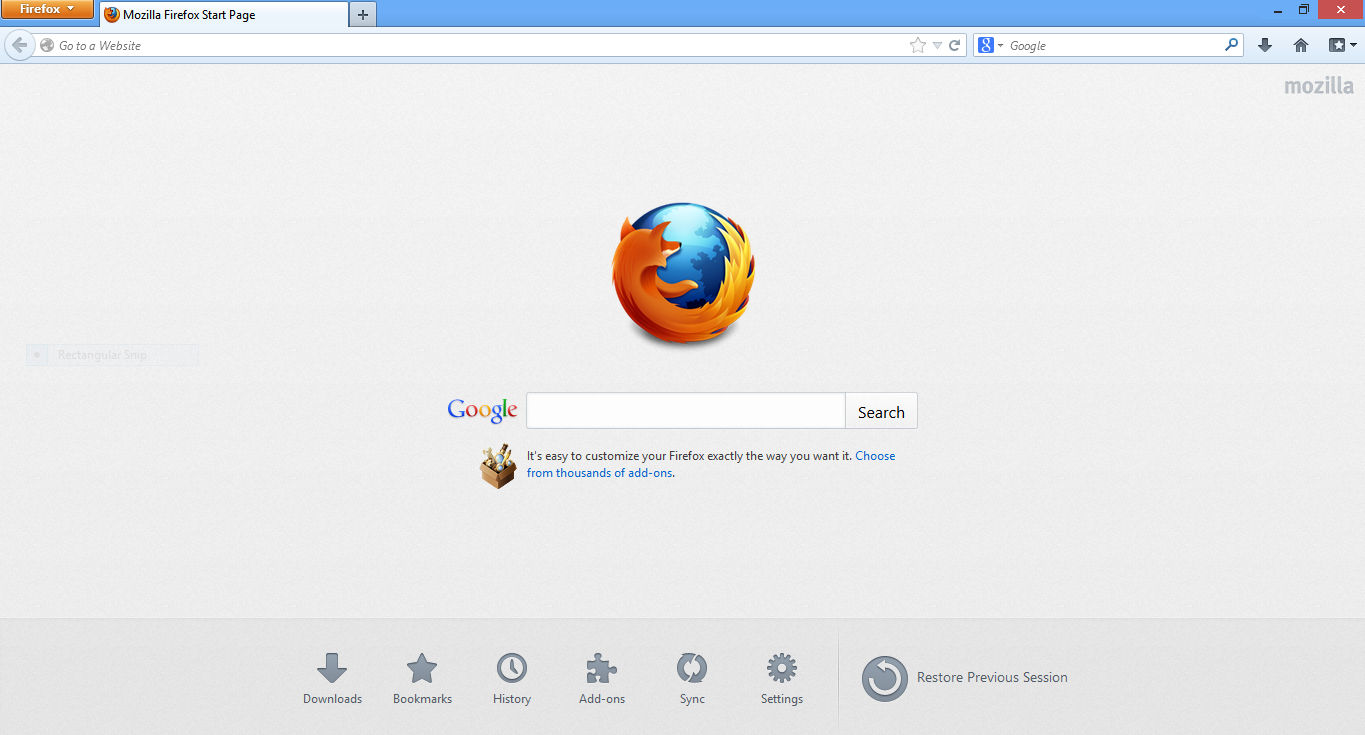Click the Search button beside the Google box
The height and width of the screenshot is (735, 1365).
(880, 411)
